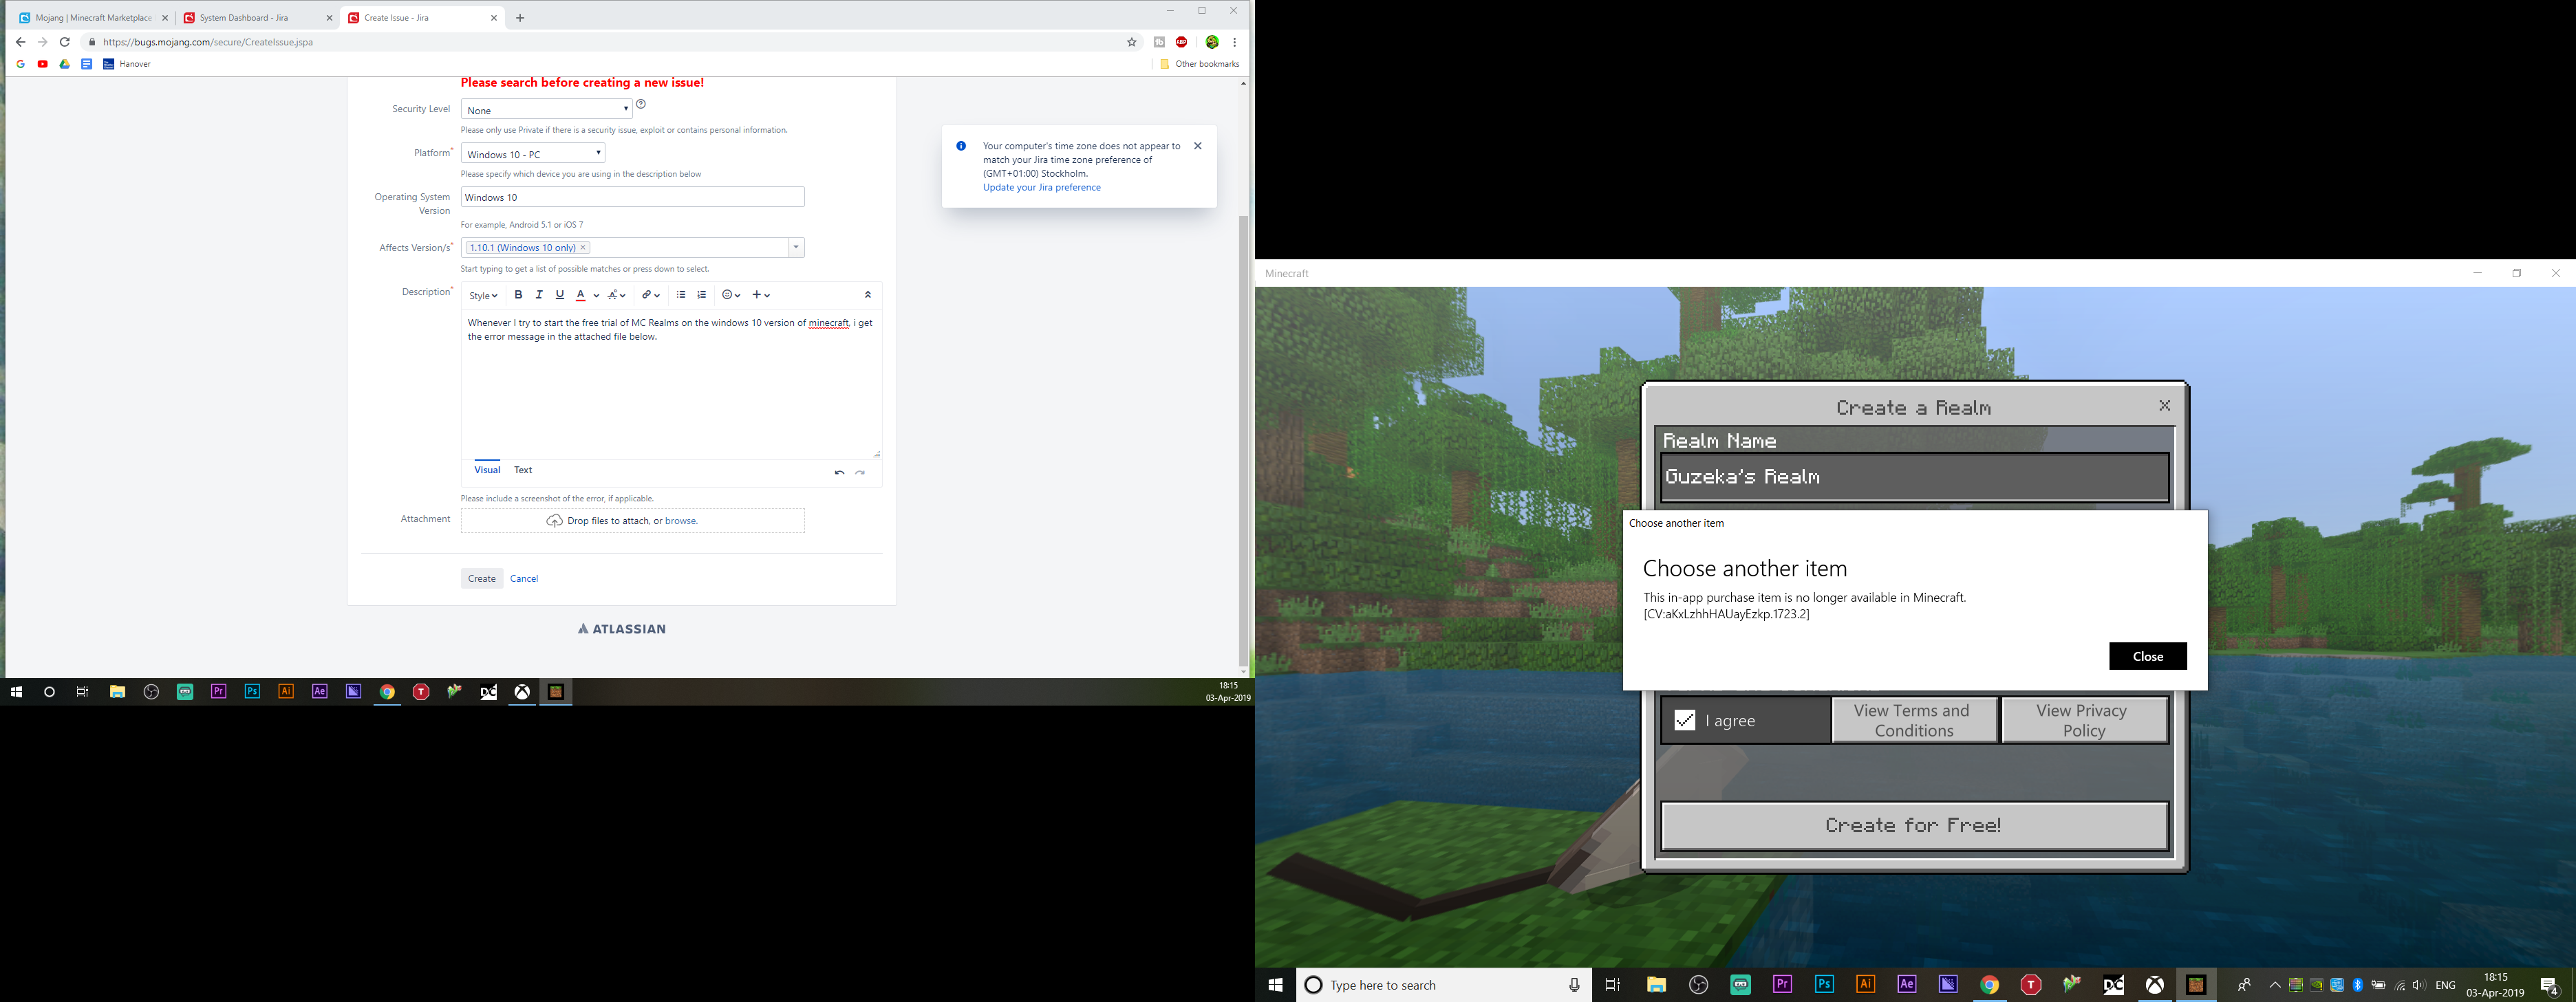
Task: Open the Security Level dropdown
Action: pyautogui.click(x=546, y=110)
